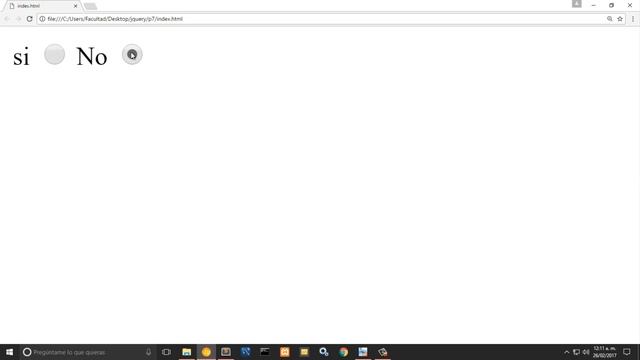Open volume control tray icon
Screen dimensions: 640x360
point(586,352)
